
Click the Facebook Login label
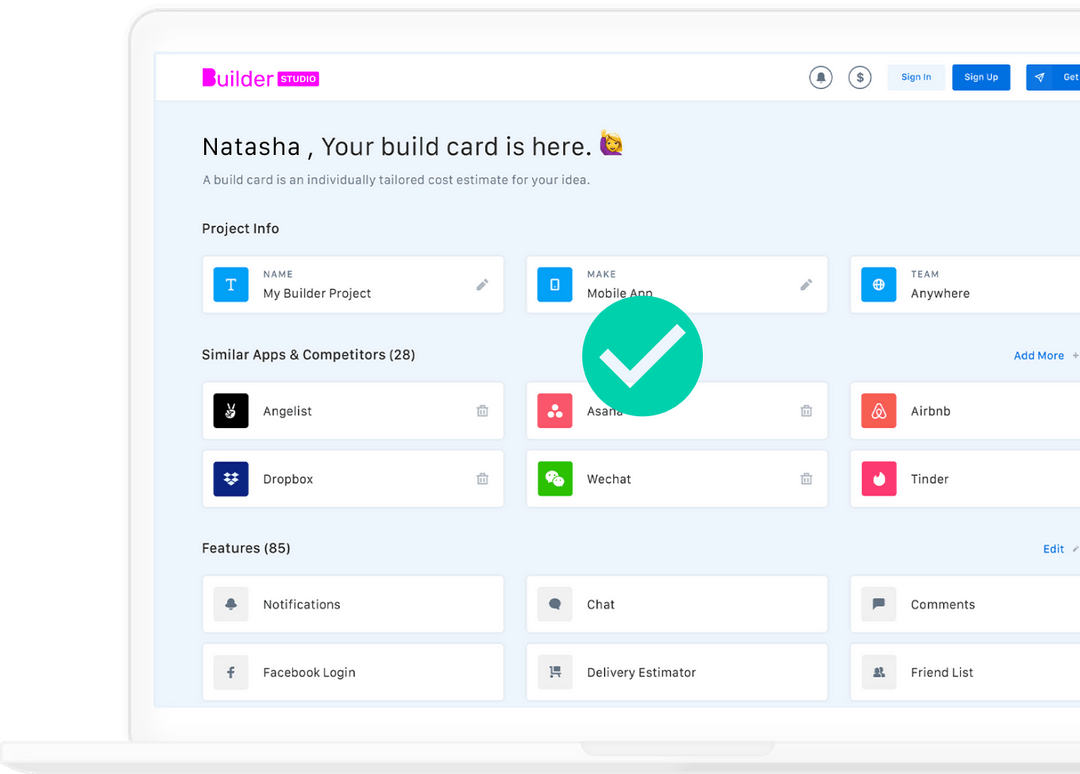[x=309, y=673]
